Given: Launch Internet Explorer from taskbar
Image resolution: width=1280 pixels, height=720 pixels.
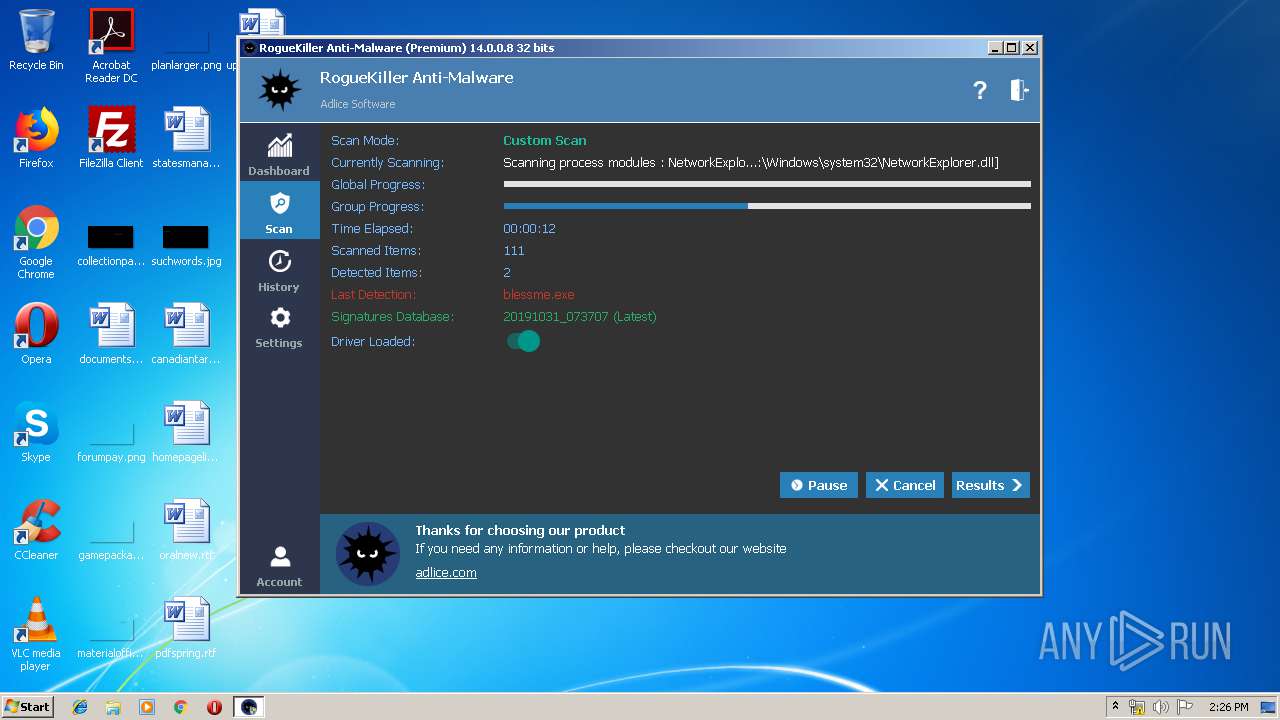Looking at the screenshot, I should [80, 707].
